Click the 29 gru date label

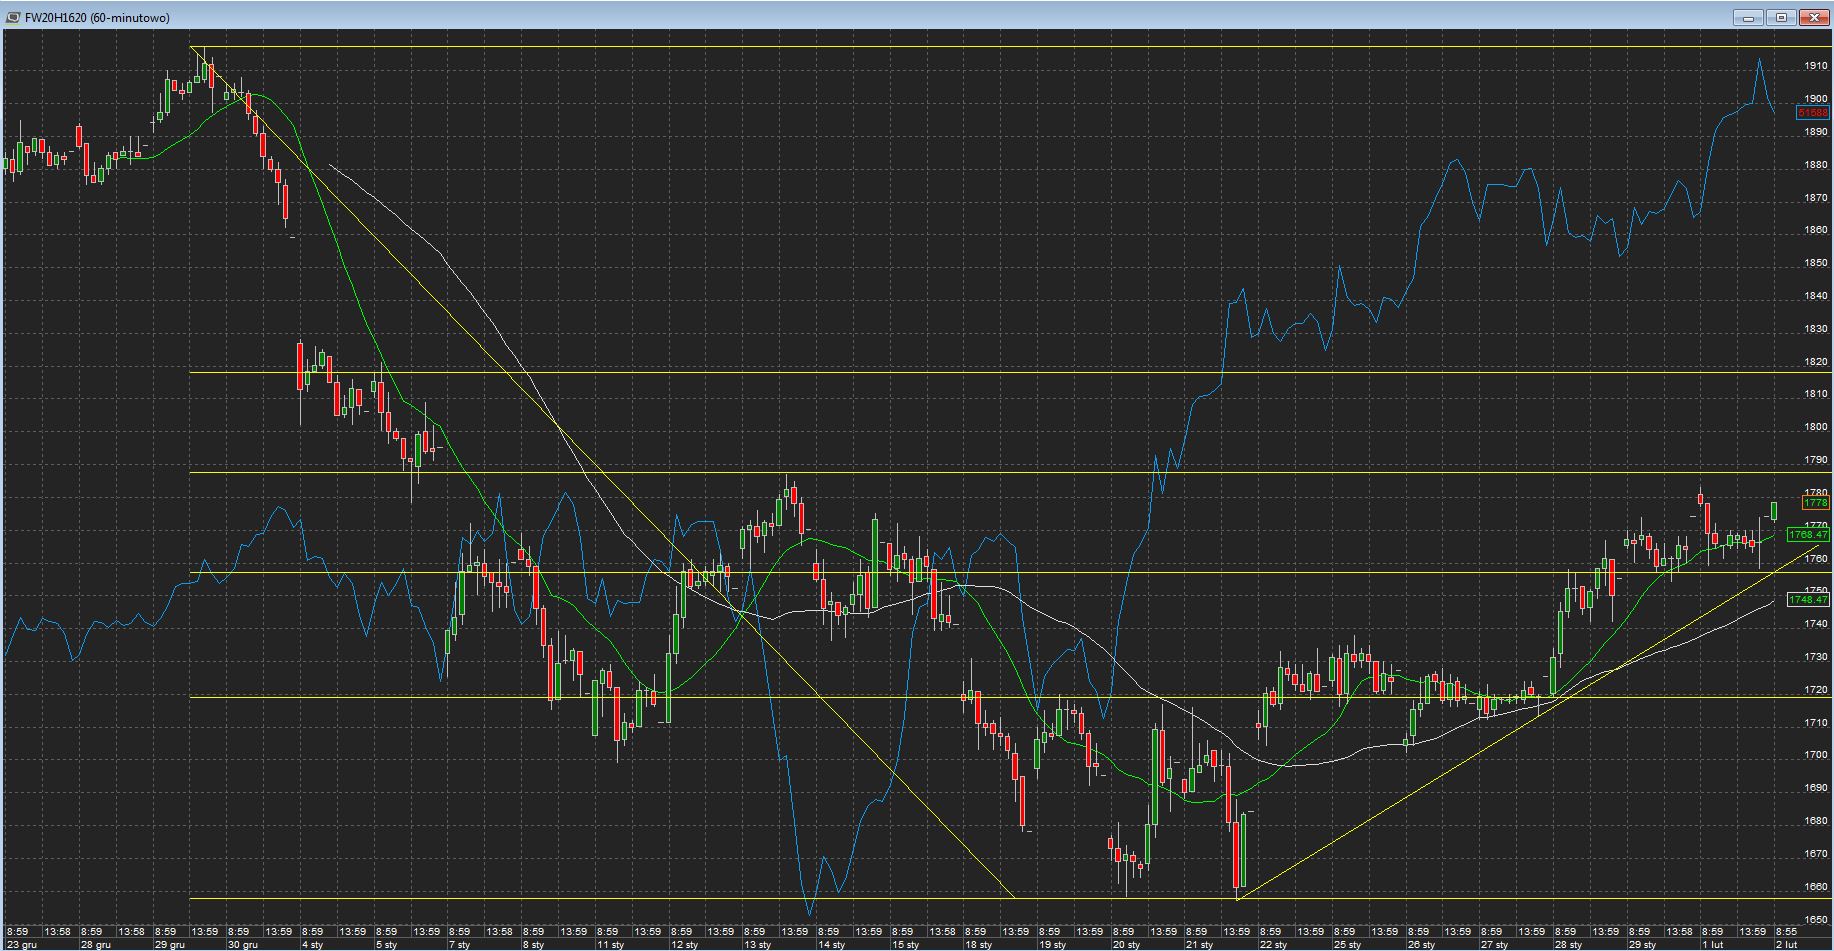tap(170, 944)
